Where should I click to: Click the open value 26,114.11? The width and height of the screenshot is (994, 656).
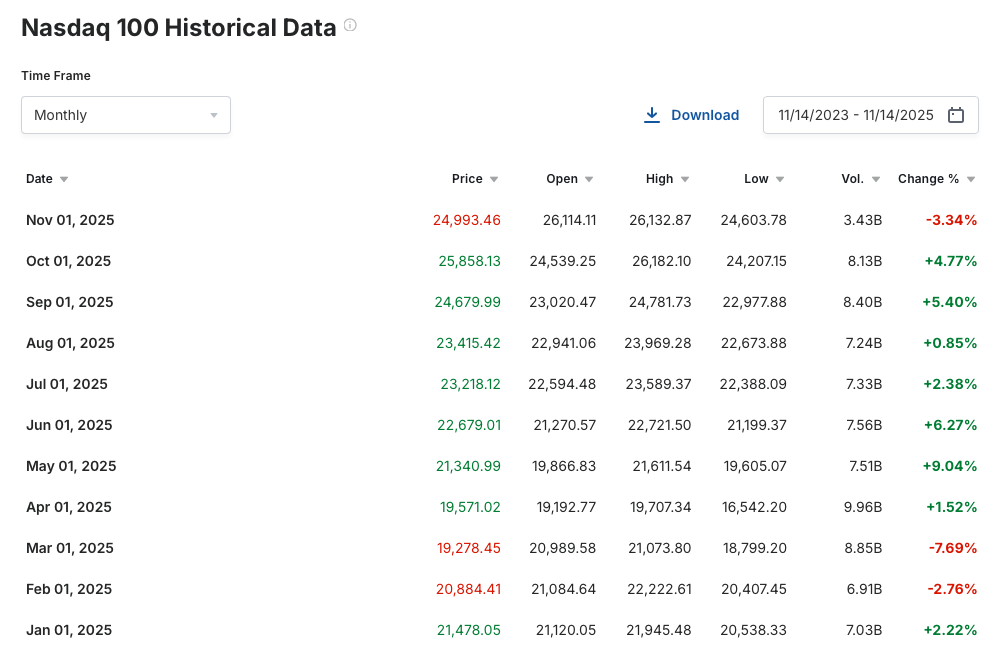point(569,220)
